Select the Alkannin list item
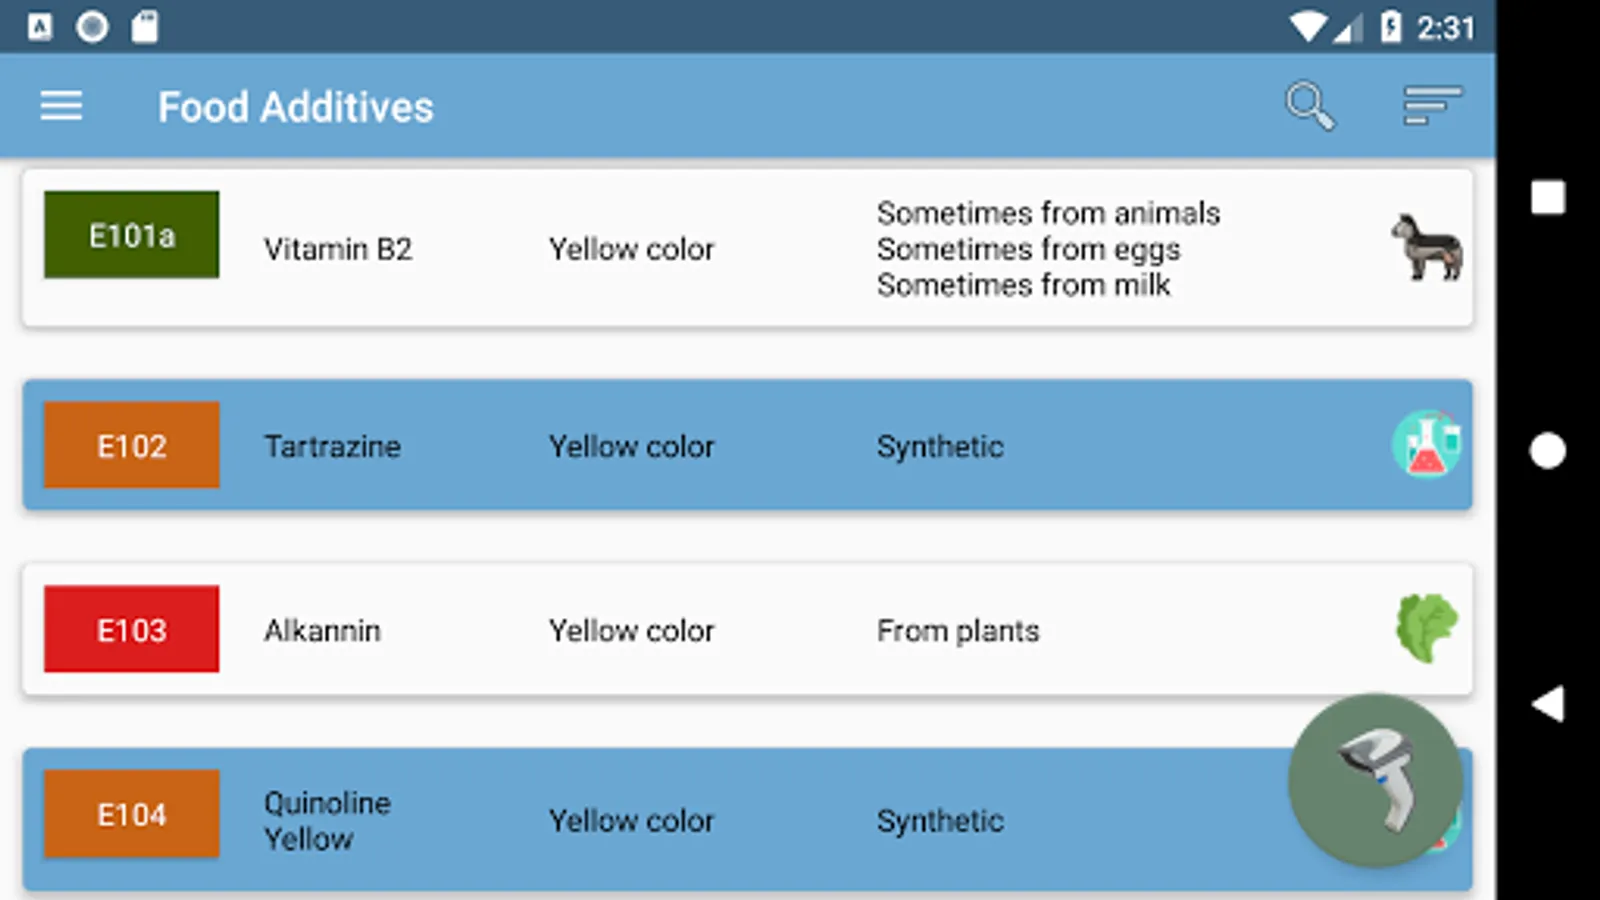The height and width of the screenshot is (900, 1600). tap(322, 631)
